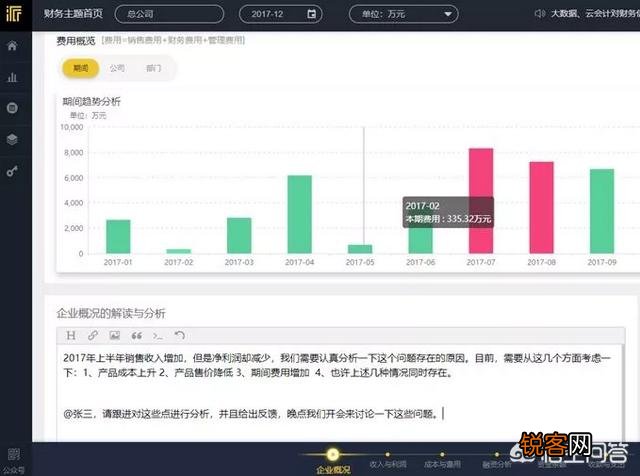Click the 10,000 y-axis label

(71, 127)
